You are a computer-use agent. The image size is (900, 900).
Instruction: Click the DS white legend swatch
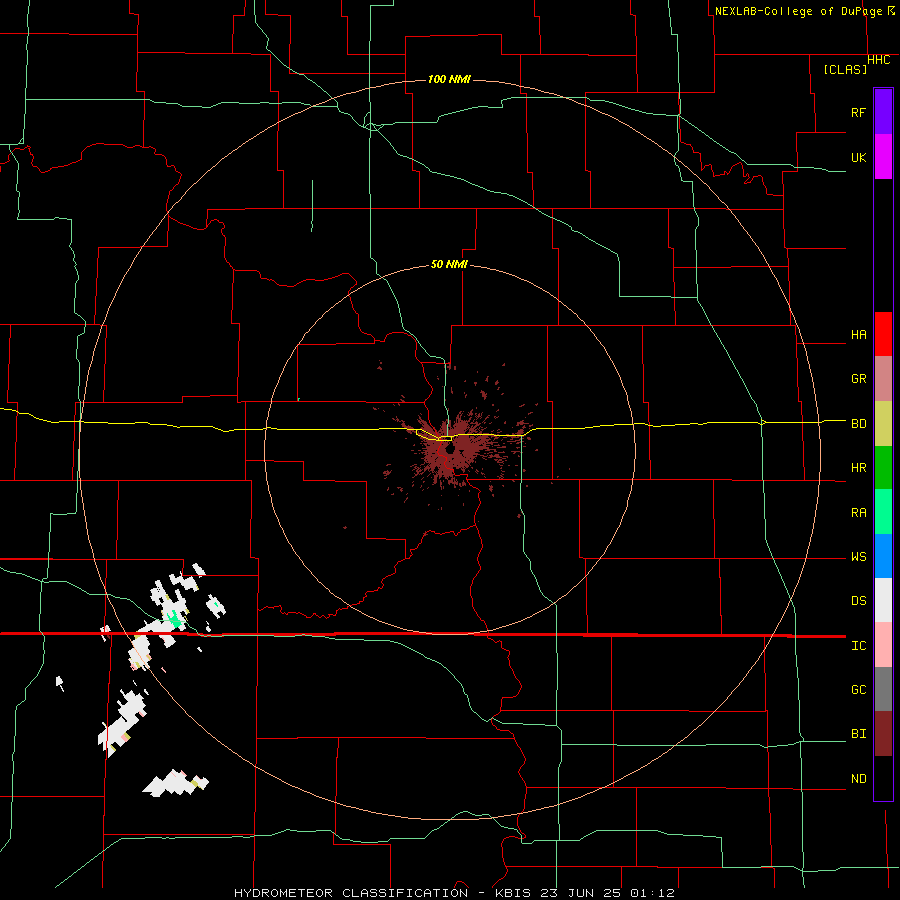[x=883, y=600]
